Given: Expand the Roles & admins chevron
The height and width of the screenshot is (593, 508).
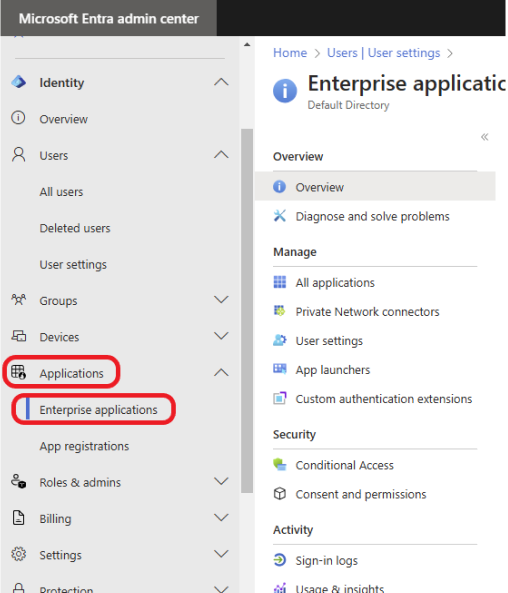Looking at the screenshot, I should coord(221,481).
